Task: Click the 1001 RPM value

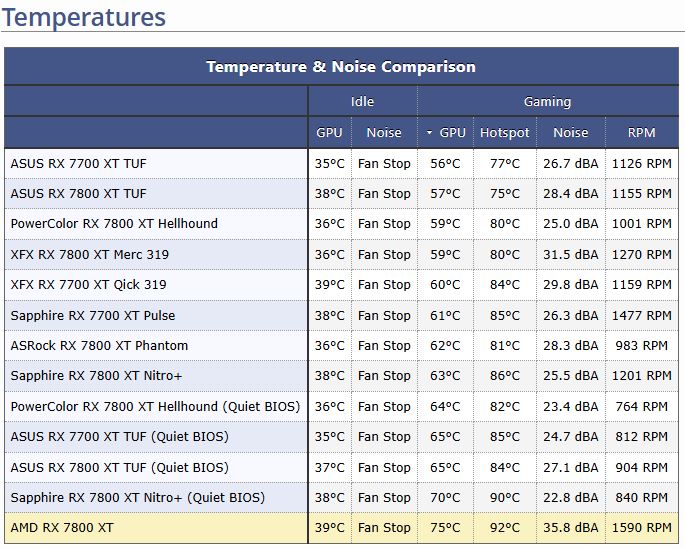Action: point(641,224)
